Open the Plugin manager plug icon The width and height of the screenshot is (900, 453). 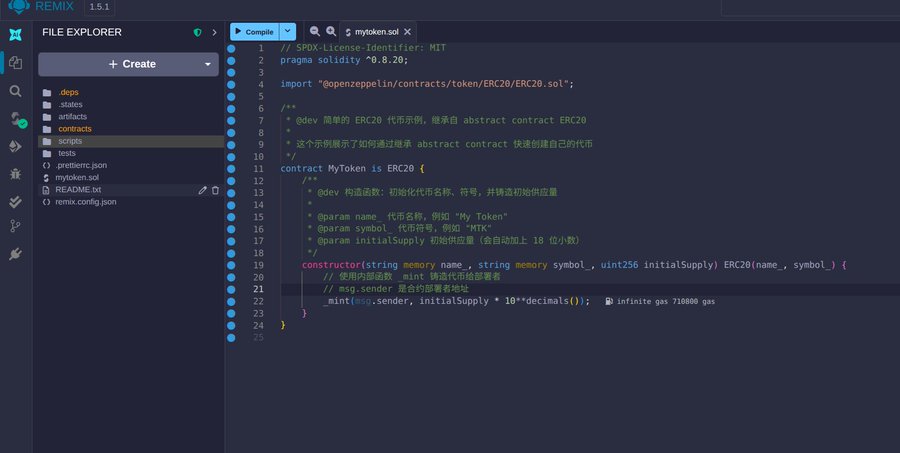coord(15,254)
